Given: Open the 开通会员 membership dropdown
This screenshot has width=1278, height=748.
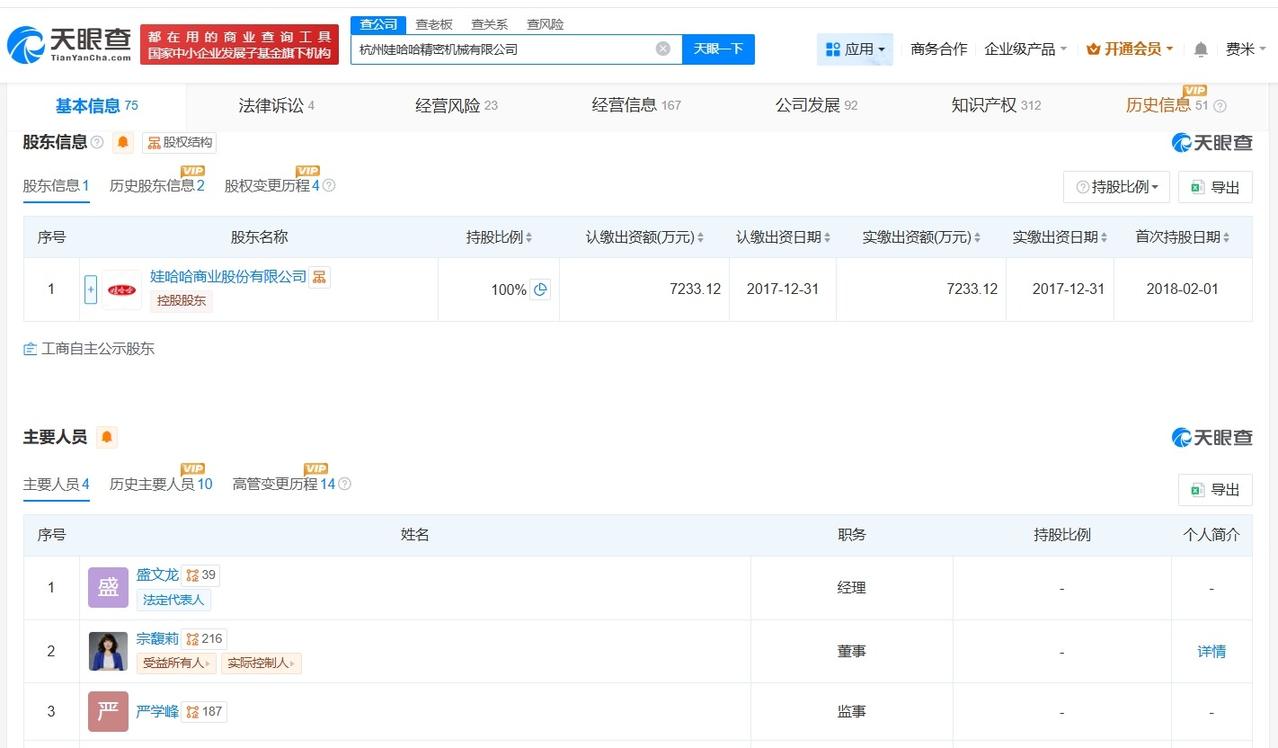Looking at the screenshot, I should click(1130, 49).
